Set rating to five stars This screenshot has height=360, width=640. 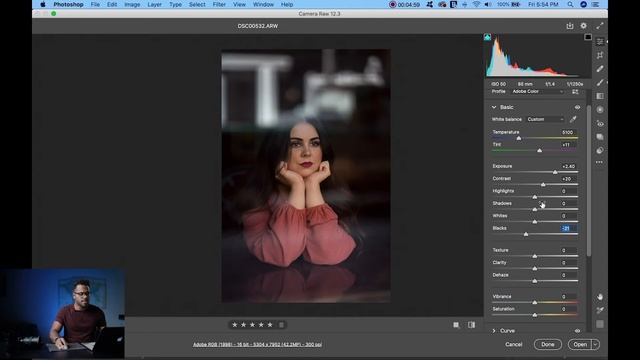(x=270, y=325)
